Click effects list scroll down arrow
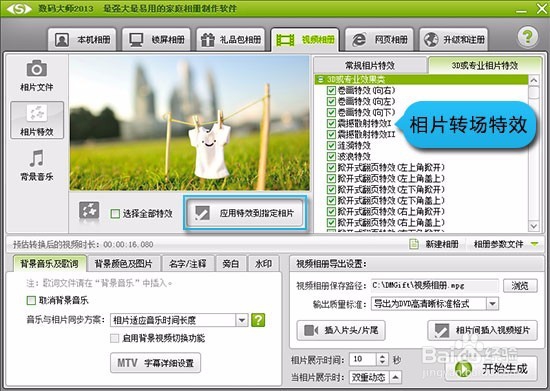The image size is (550, 391). [534, 226]
